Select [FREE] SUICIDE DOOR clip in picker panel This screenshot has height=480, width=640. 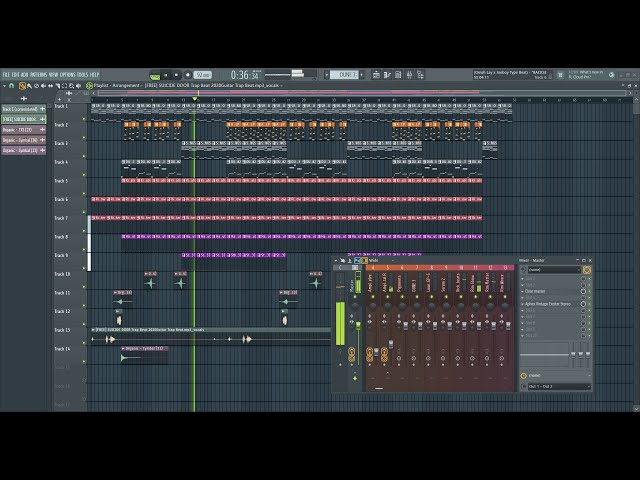pos(23,119)
